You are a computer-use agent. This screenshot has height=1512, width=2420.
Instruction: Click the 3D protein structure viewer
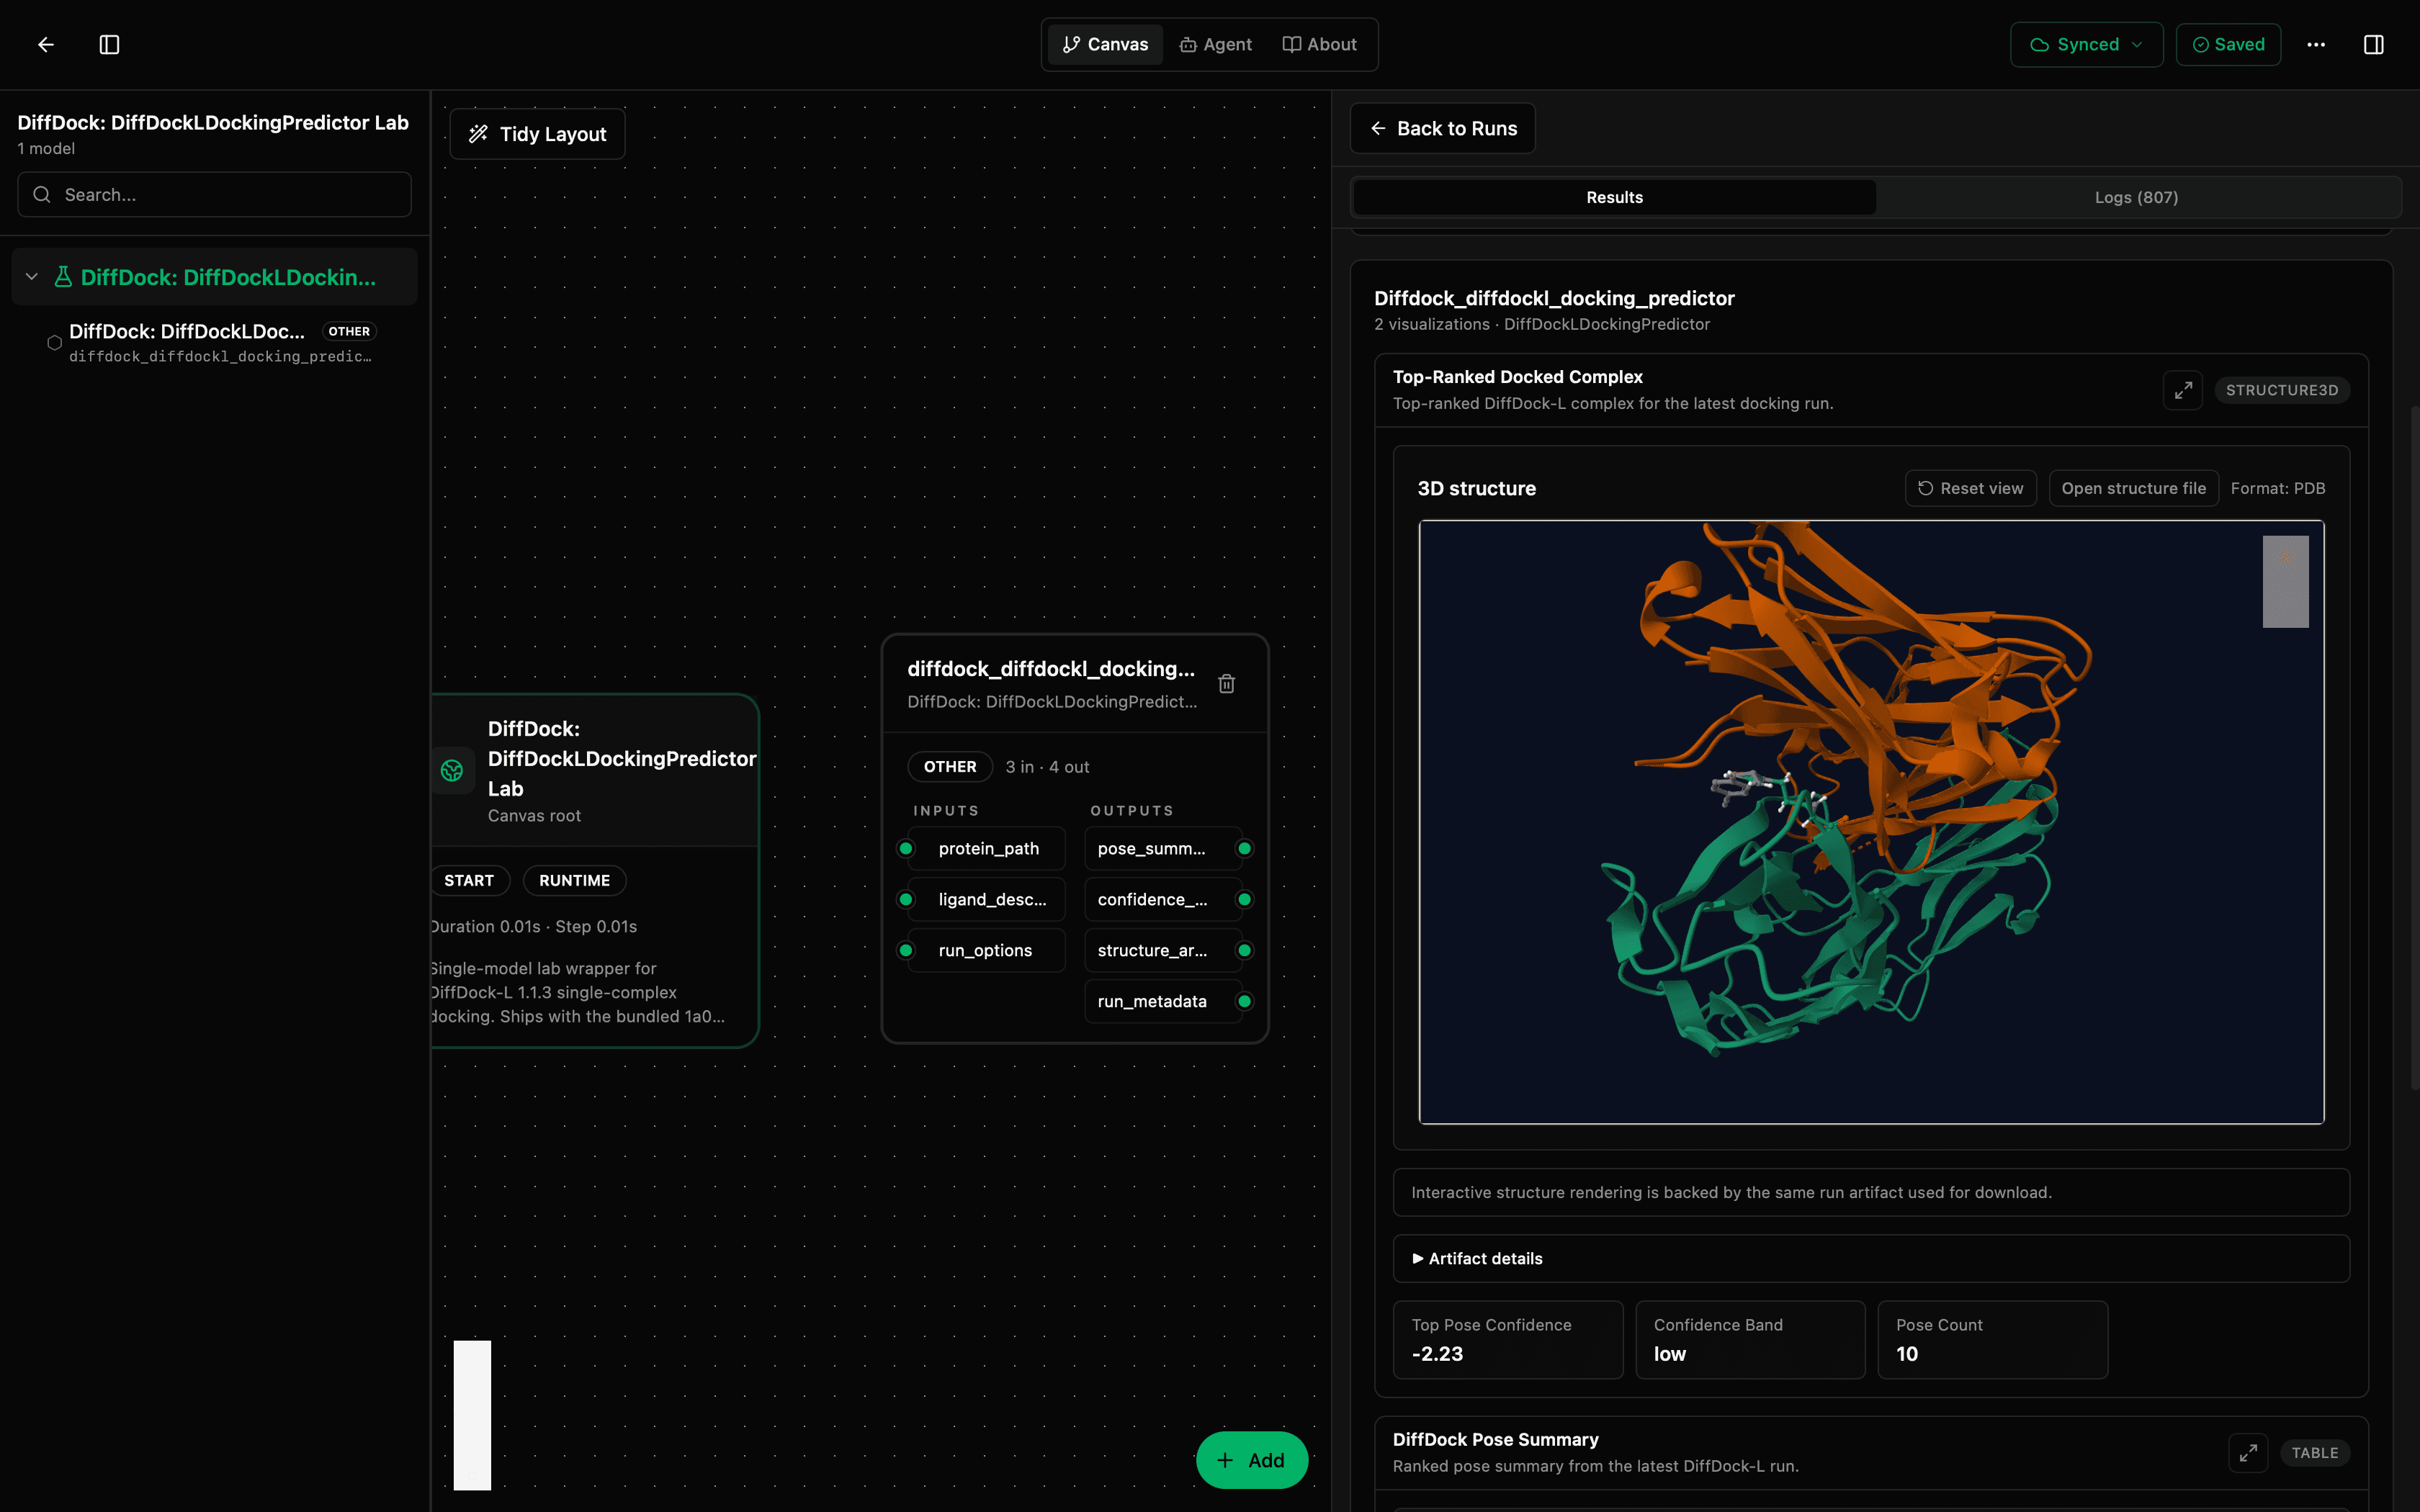tap(1871, 822)
